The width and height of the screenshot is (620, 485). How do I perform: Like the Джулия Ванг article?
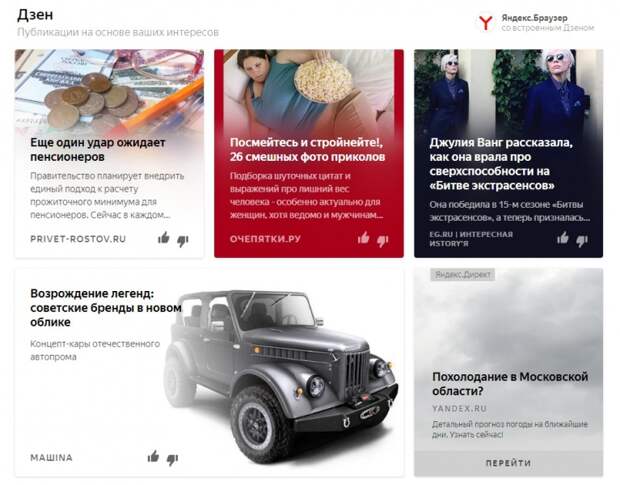[563, 238]
